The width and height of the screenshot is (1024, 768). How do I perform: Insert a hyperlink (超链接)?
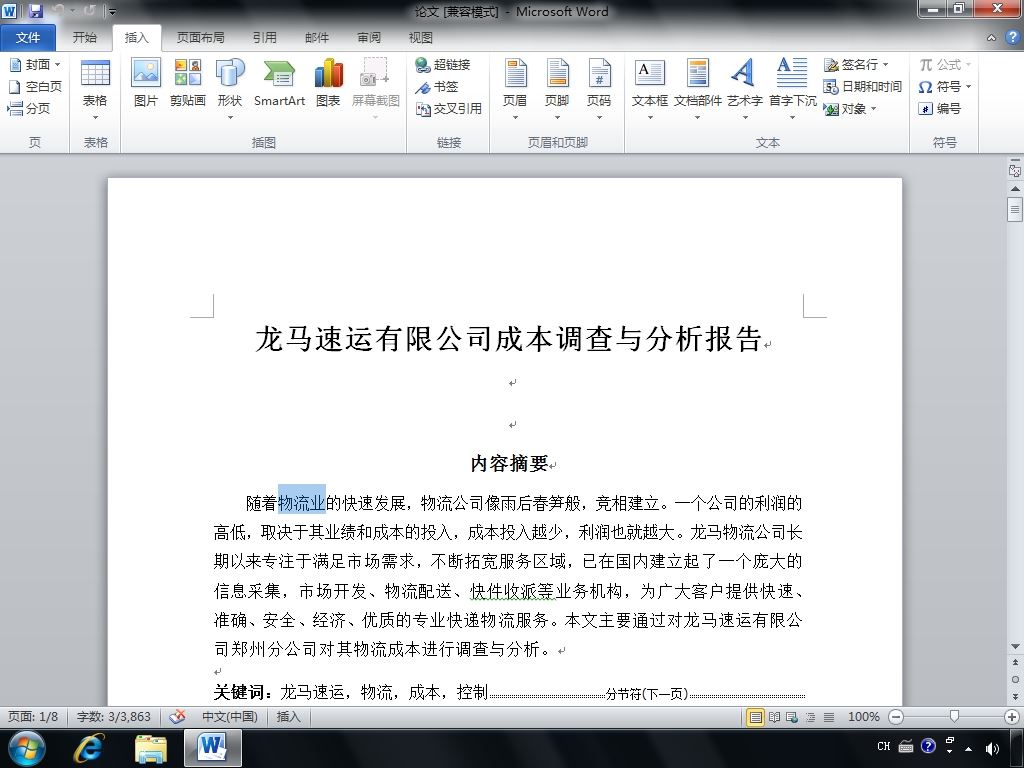click(x=443, y=64)
